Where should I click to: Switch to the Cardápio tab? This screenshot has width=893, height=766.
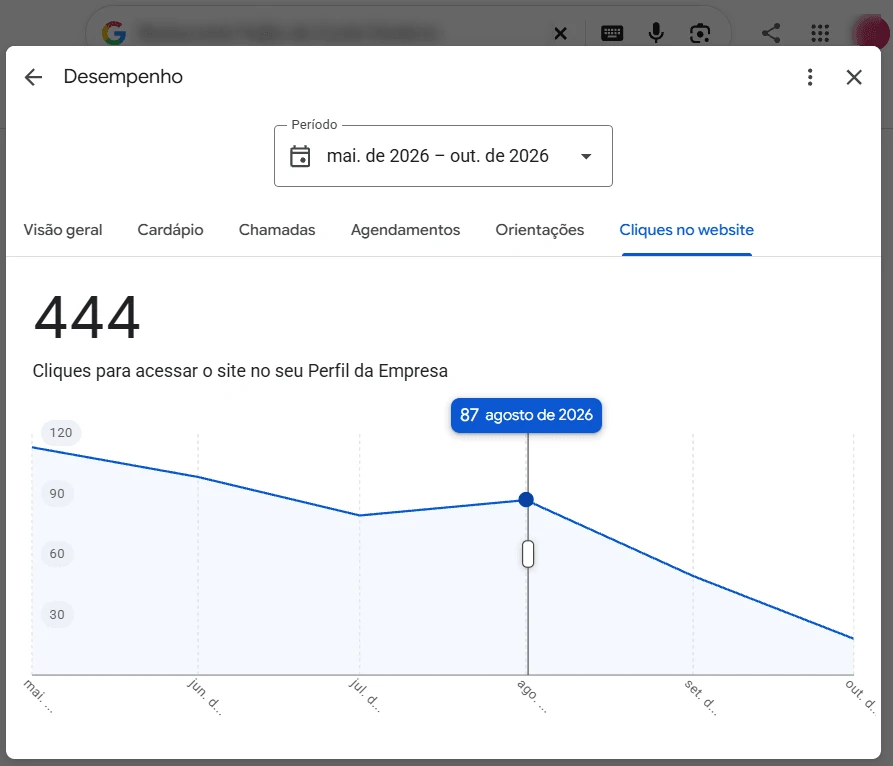pos(170,230)
